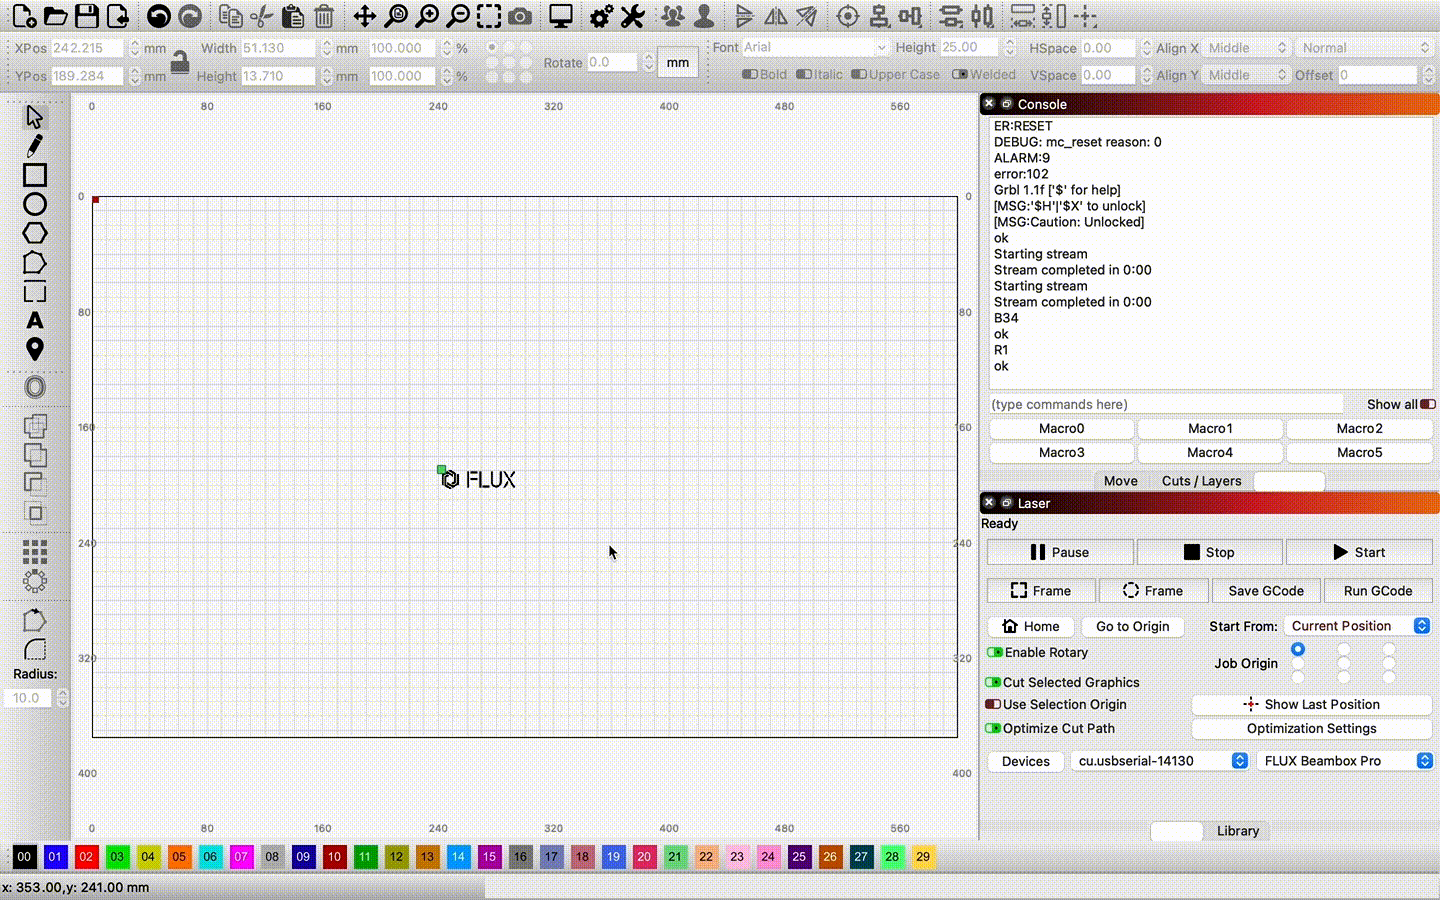Select the Position Laser pin tool
The width and height of the screenshot is (1440, 900).
(x=34, y=349)
